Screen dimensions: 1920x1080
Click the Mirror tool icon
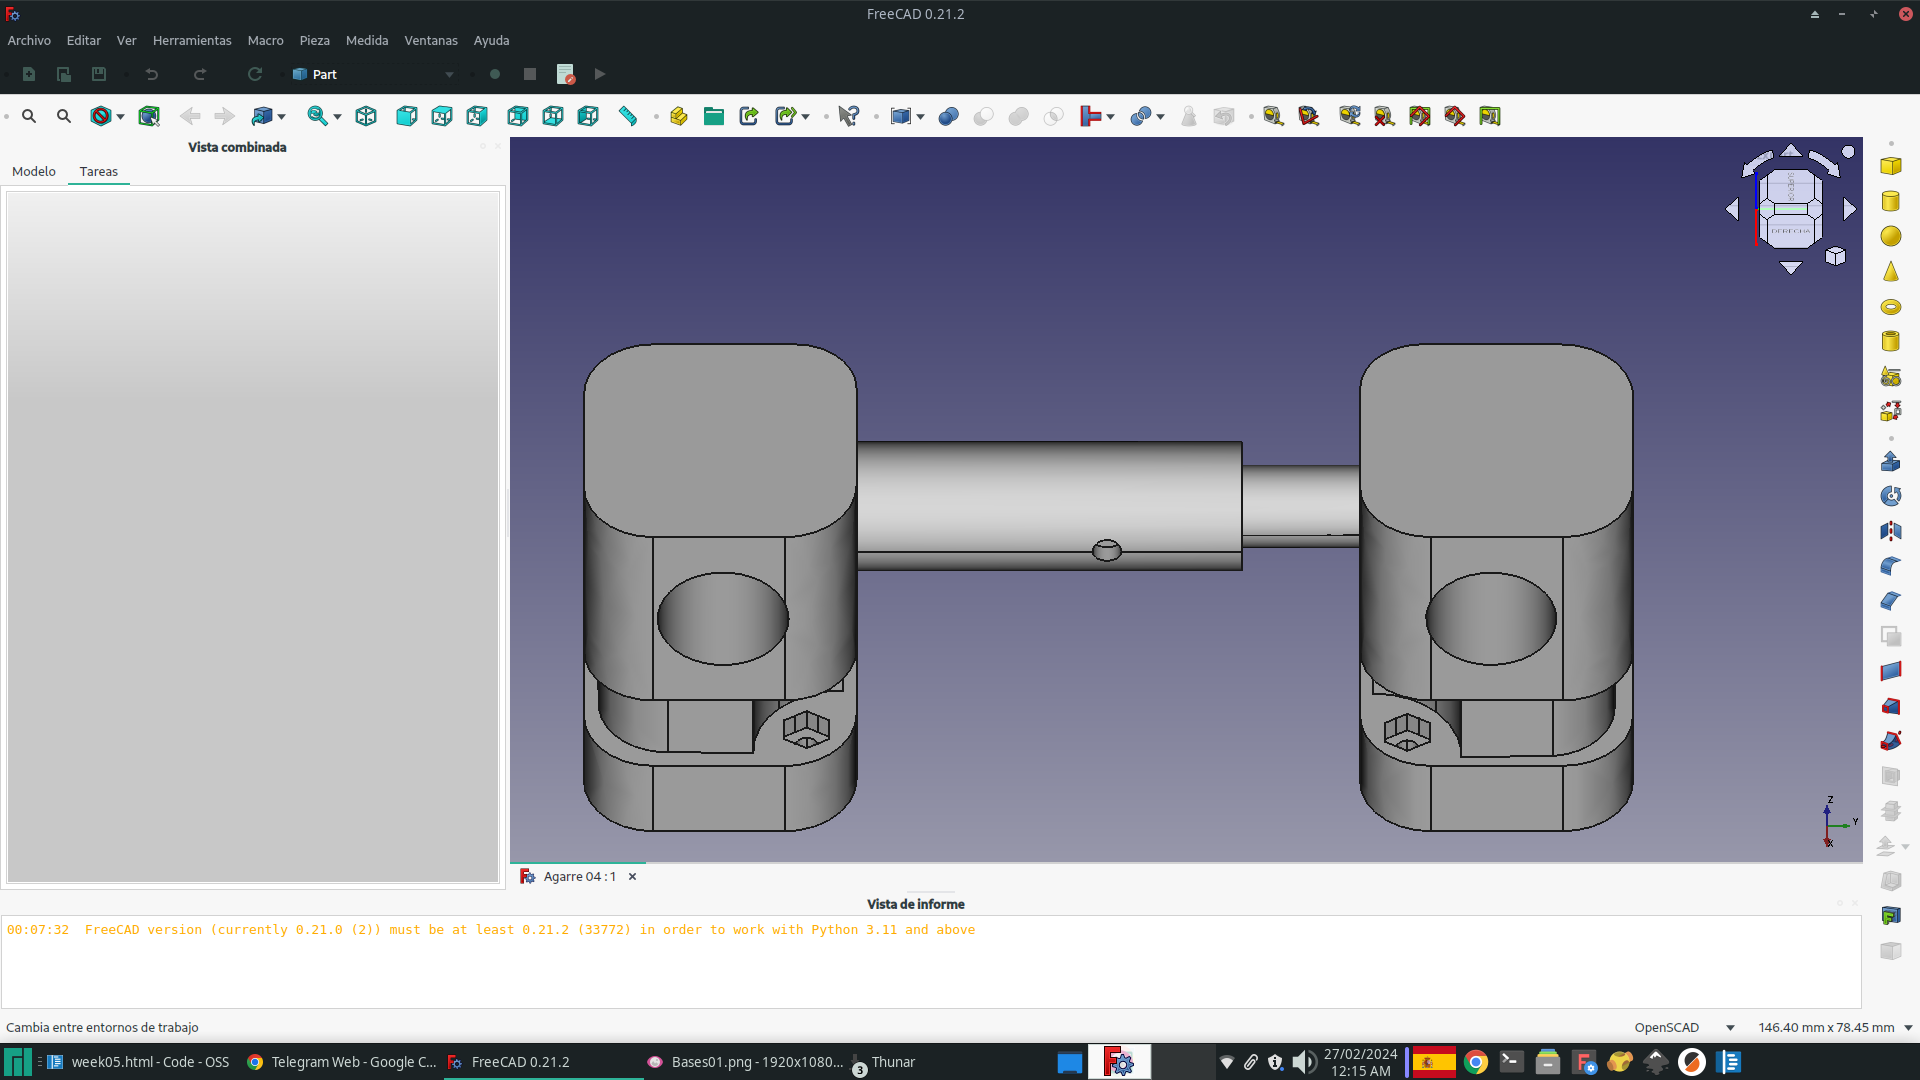(x=1890, y=531)
